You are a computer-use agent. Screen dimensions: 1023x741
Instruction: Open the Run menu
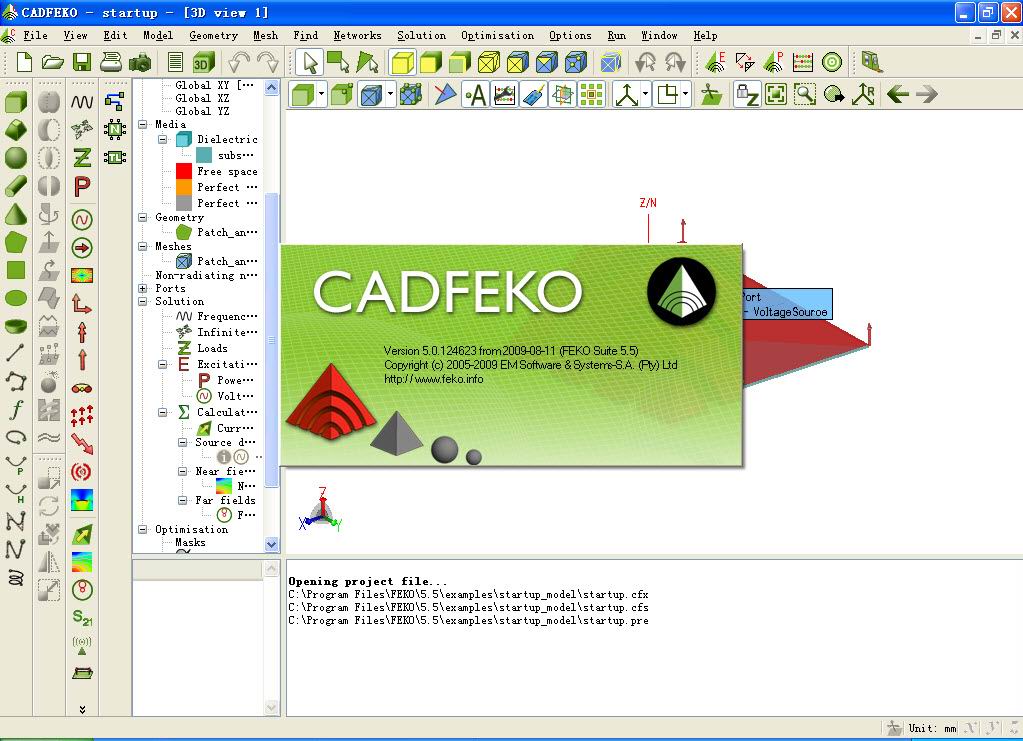(617, 35)
